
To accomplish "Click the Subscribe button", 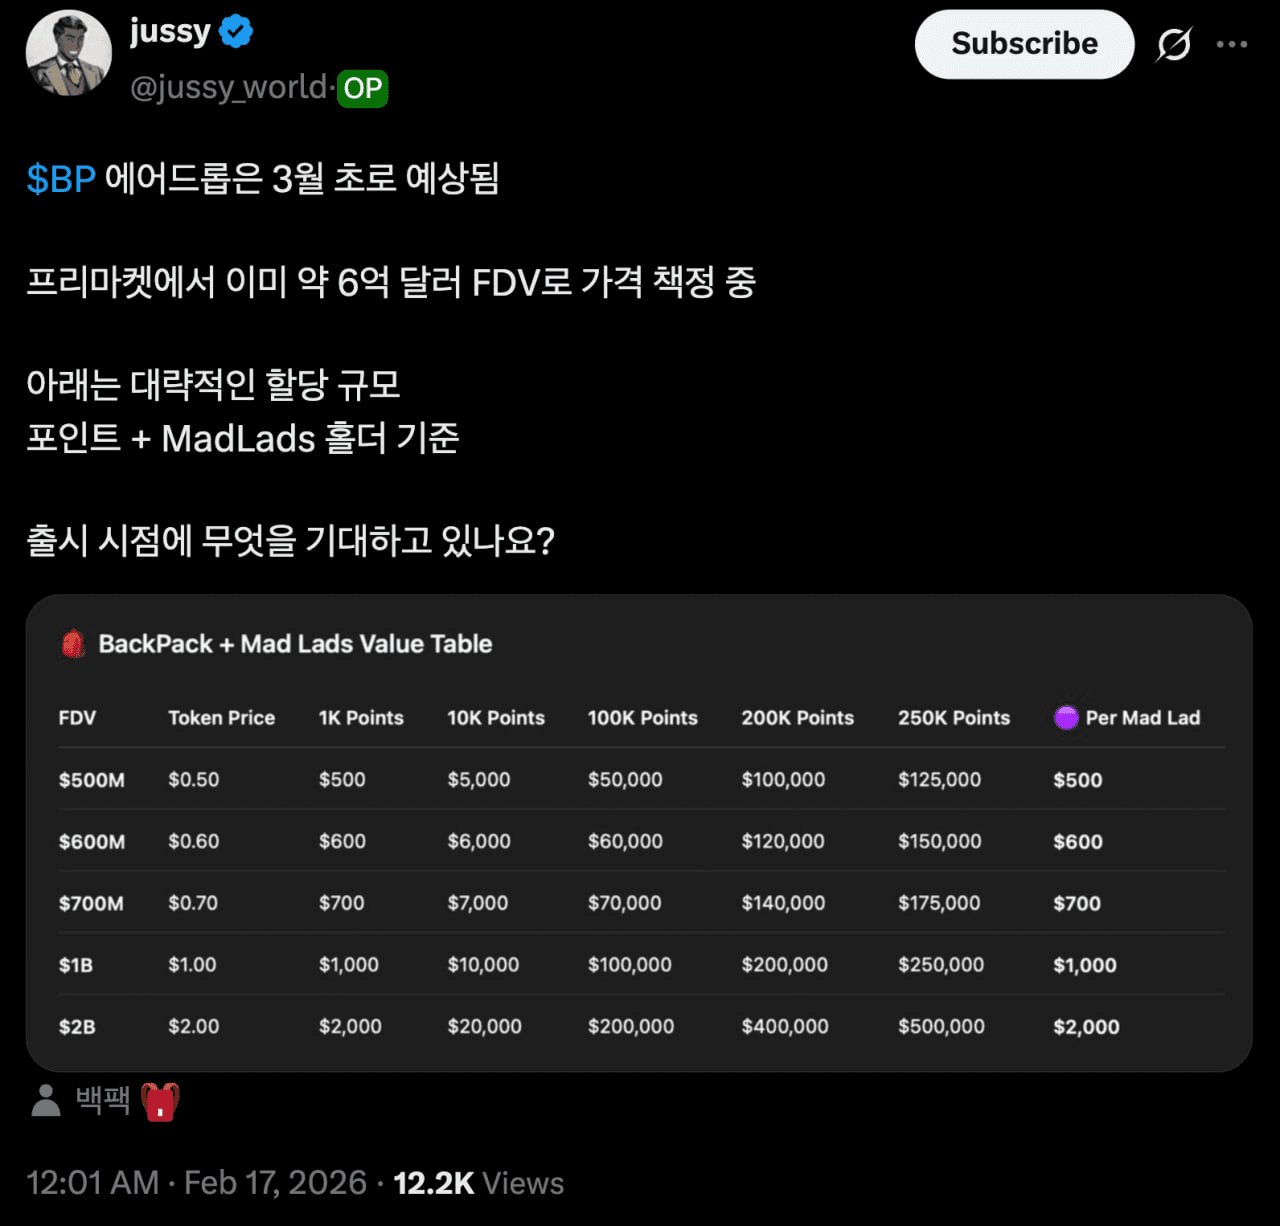I will [x=1023, y=44].
